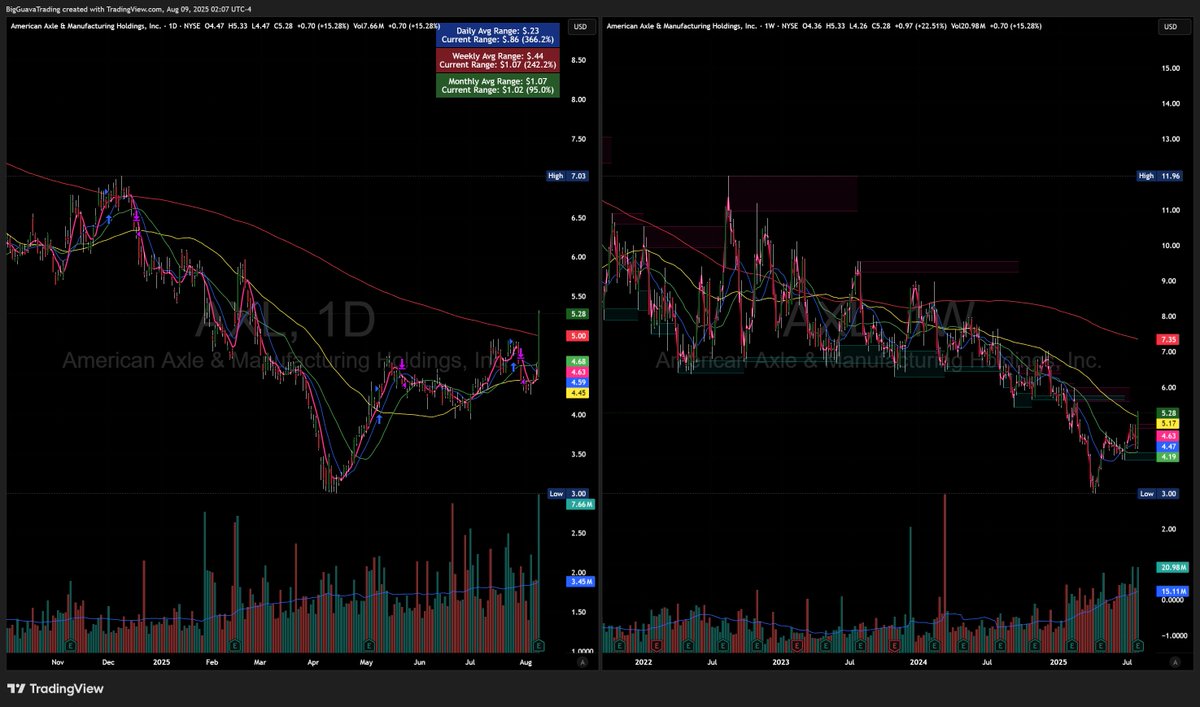Viewport: 1200px width, 707px height.
Task: Click the blue 4.59 price label on the daily chart
Action: [x=578, y=382]
